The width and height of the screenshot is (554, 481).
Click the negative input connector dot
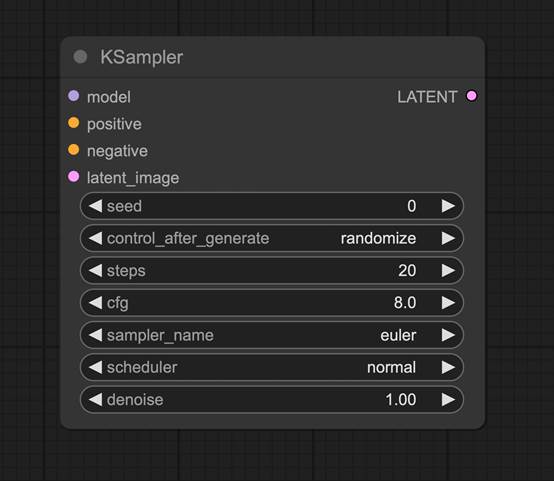click(73, 149)
